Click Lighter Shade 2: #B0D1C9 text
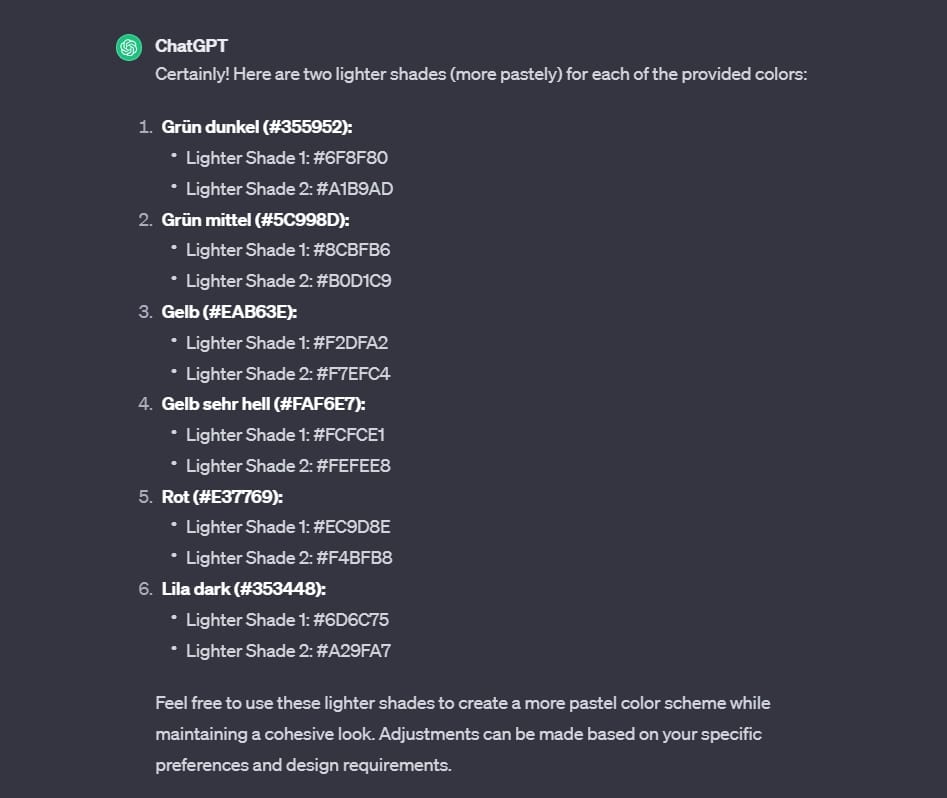 (x=288, y=281)
